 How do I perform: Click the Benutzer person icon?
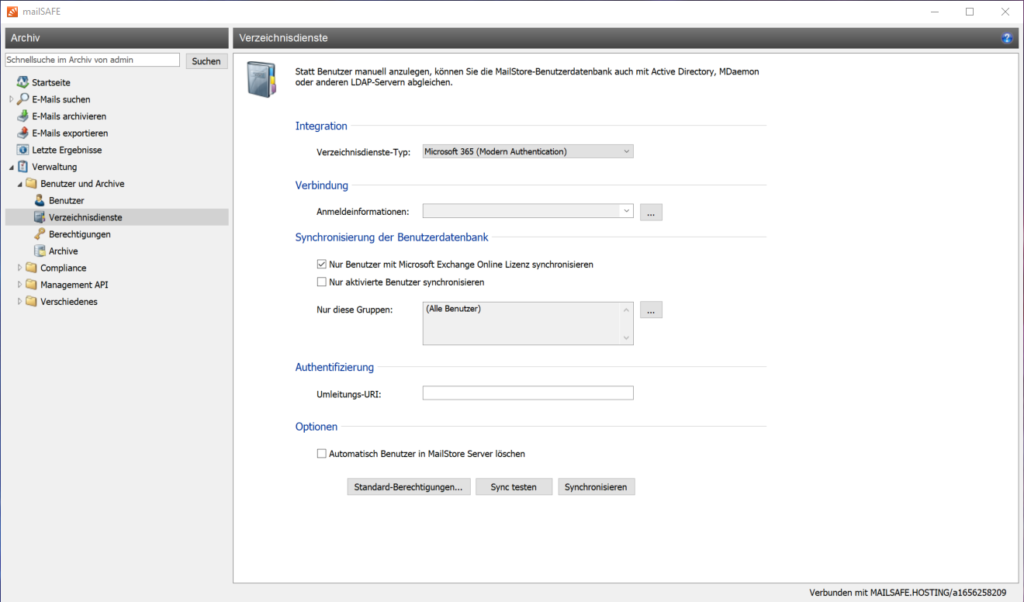(40, 201)
